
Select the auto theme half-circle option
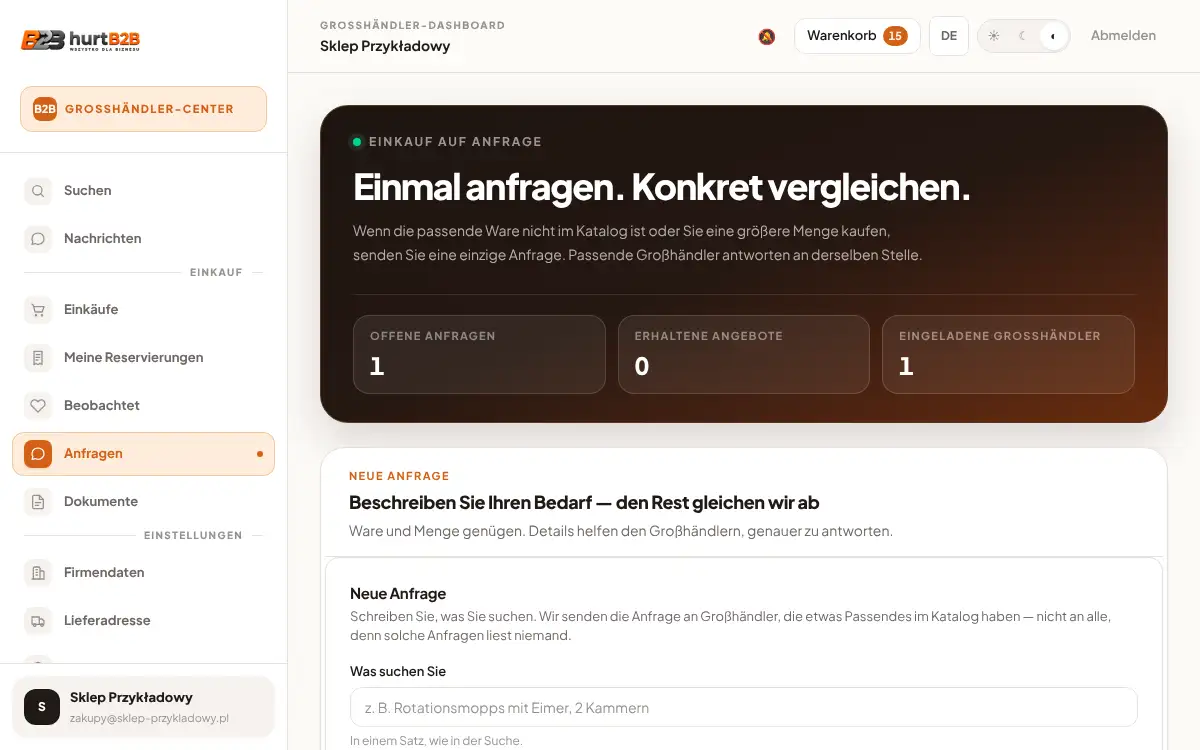tap(1052, 36)
